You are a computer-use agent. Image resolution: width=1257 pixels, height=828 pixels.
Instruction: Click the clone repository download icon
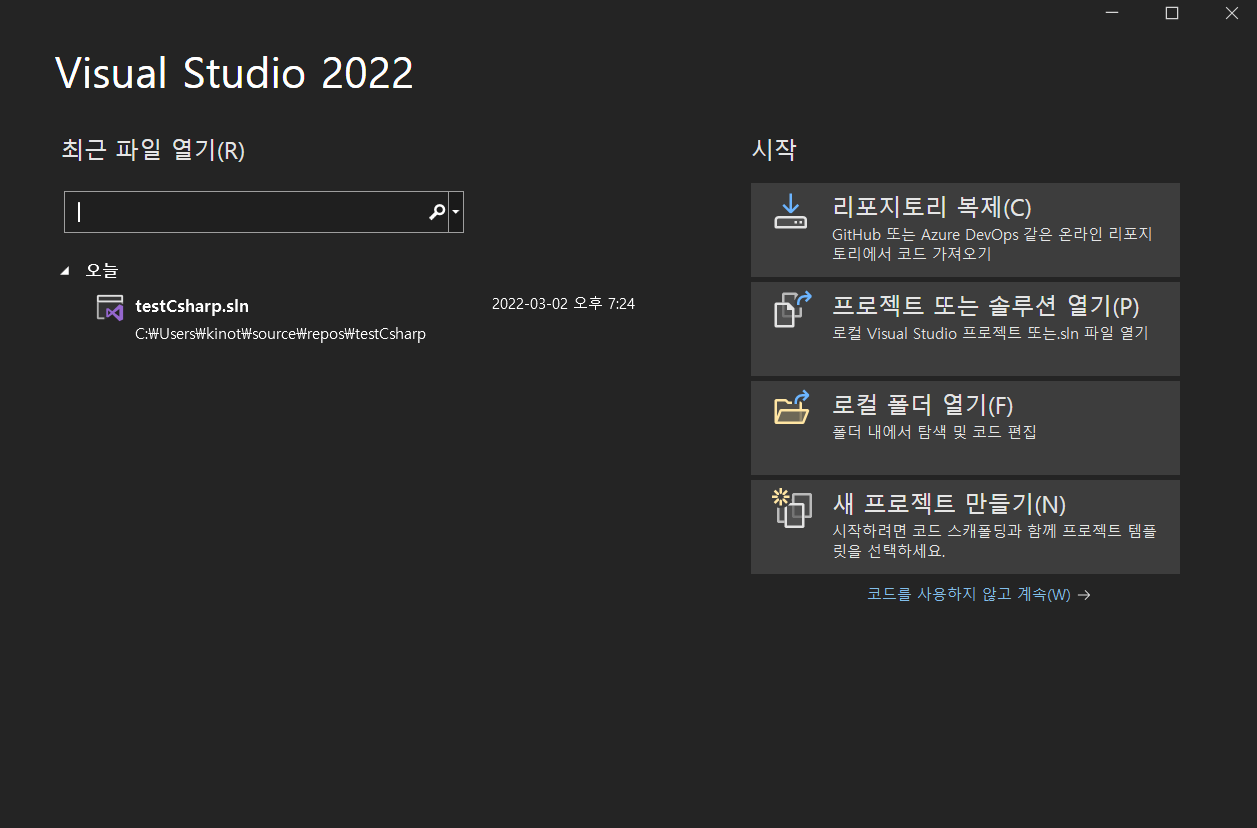point(790,212)
